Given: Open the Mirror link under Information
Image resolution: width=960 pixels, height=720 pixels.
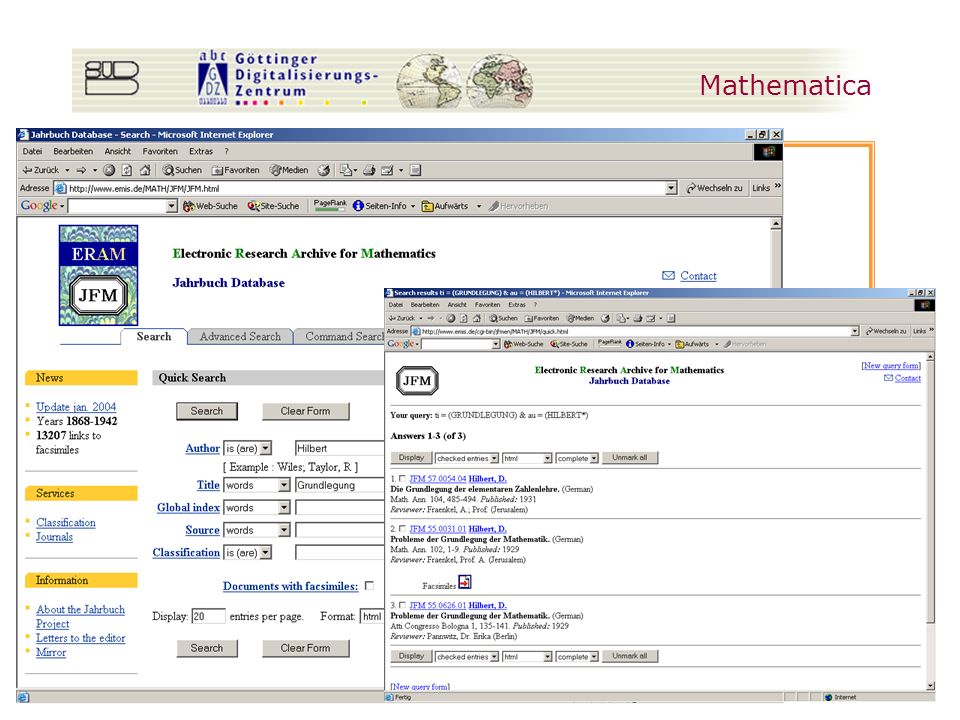Looking at the screenshot, I should click(x=51, y=653).
